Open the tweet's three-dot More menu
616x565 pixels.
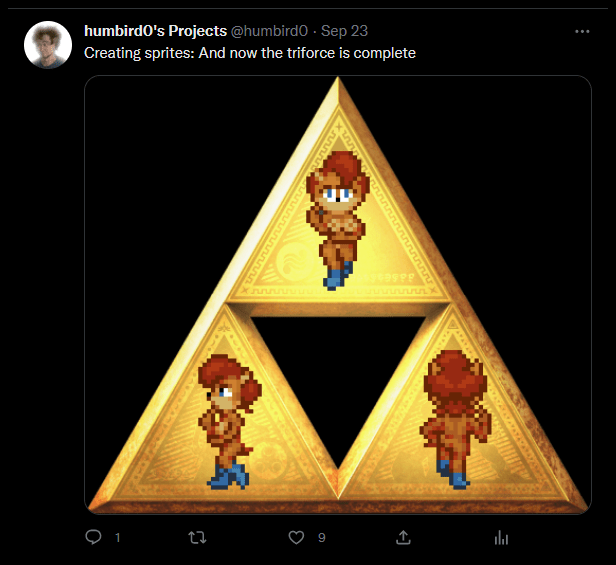click(x=583, y=32)
